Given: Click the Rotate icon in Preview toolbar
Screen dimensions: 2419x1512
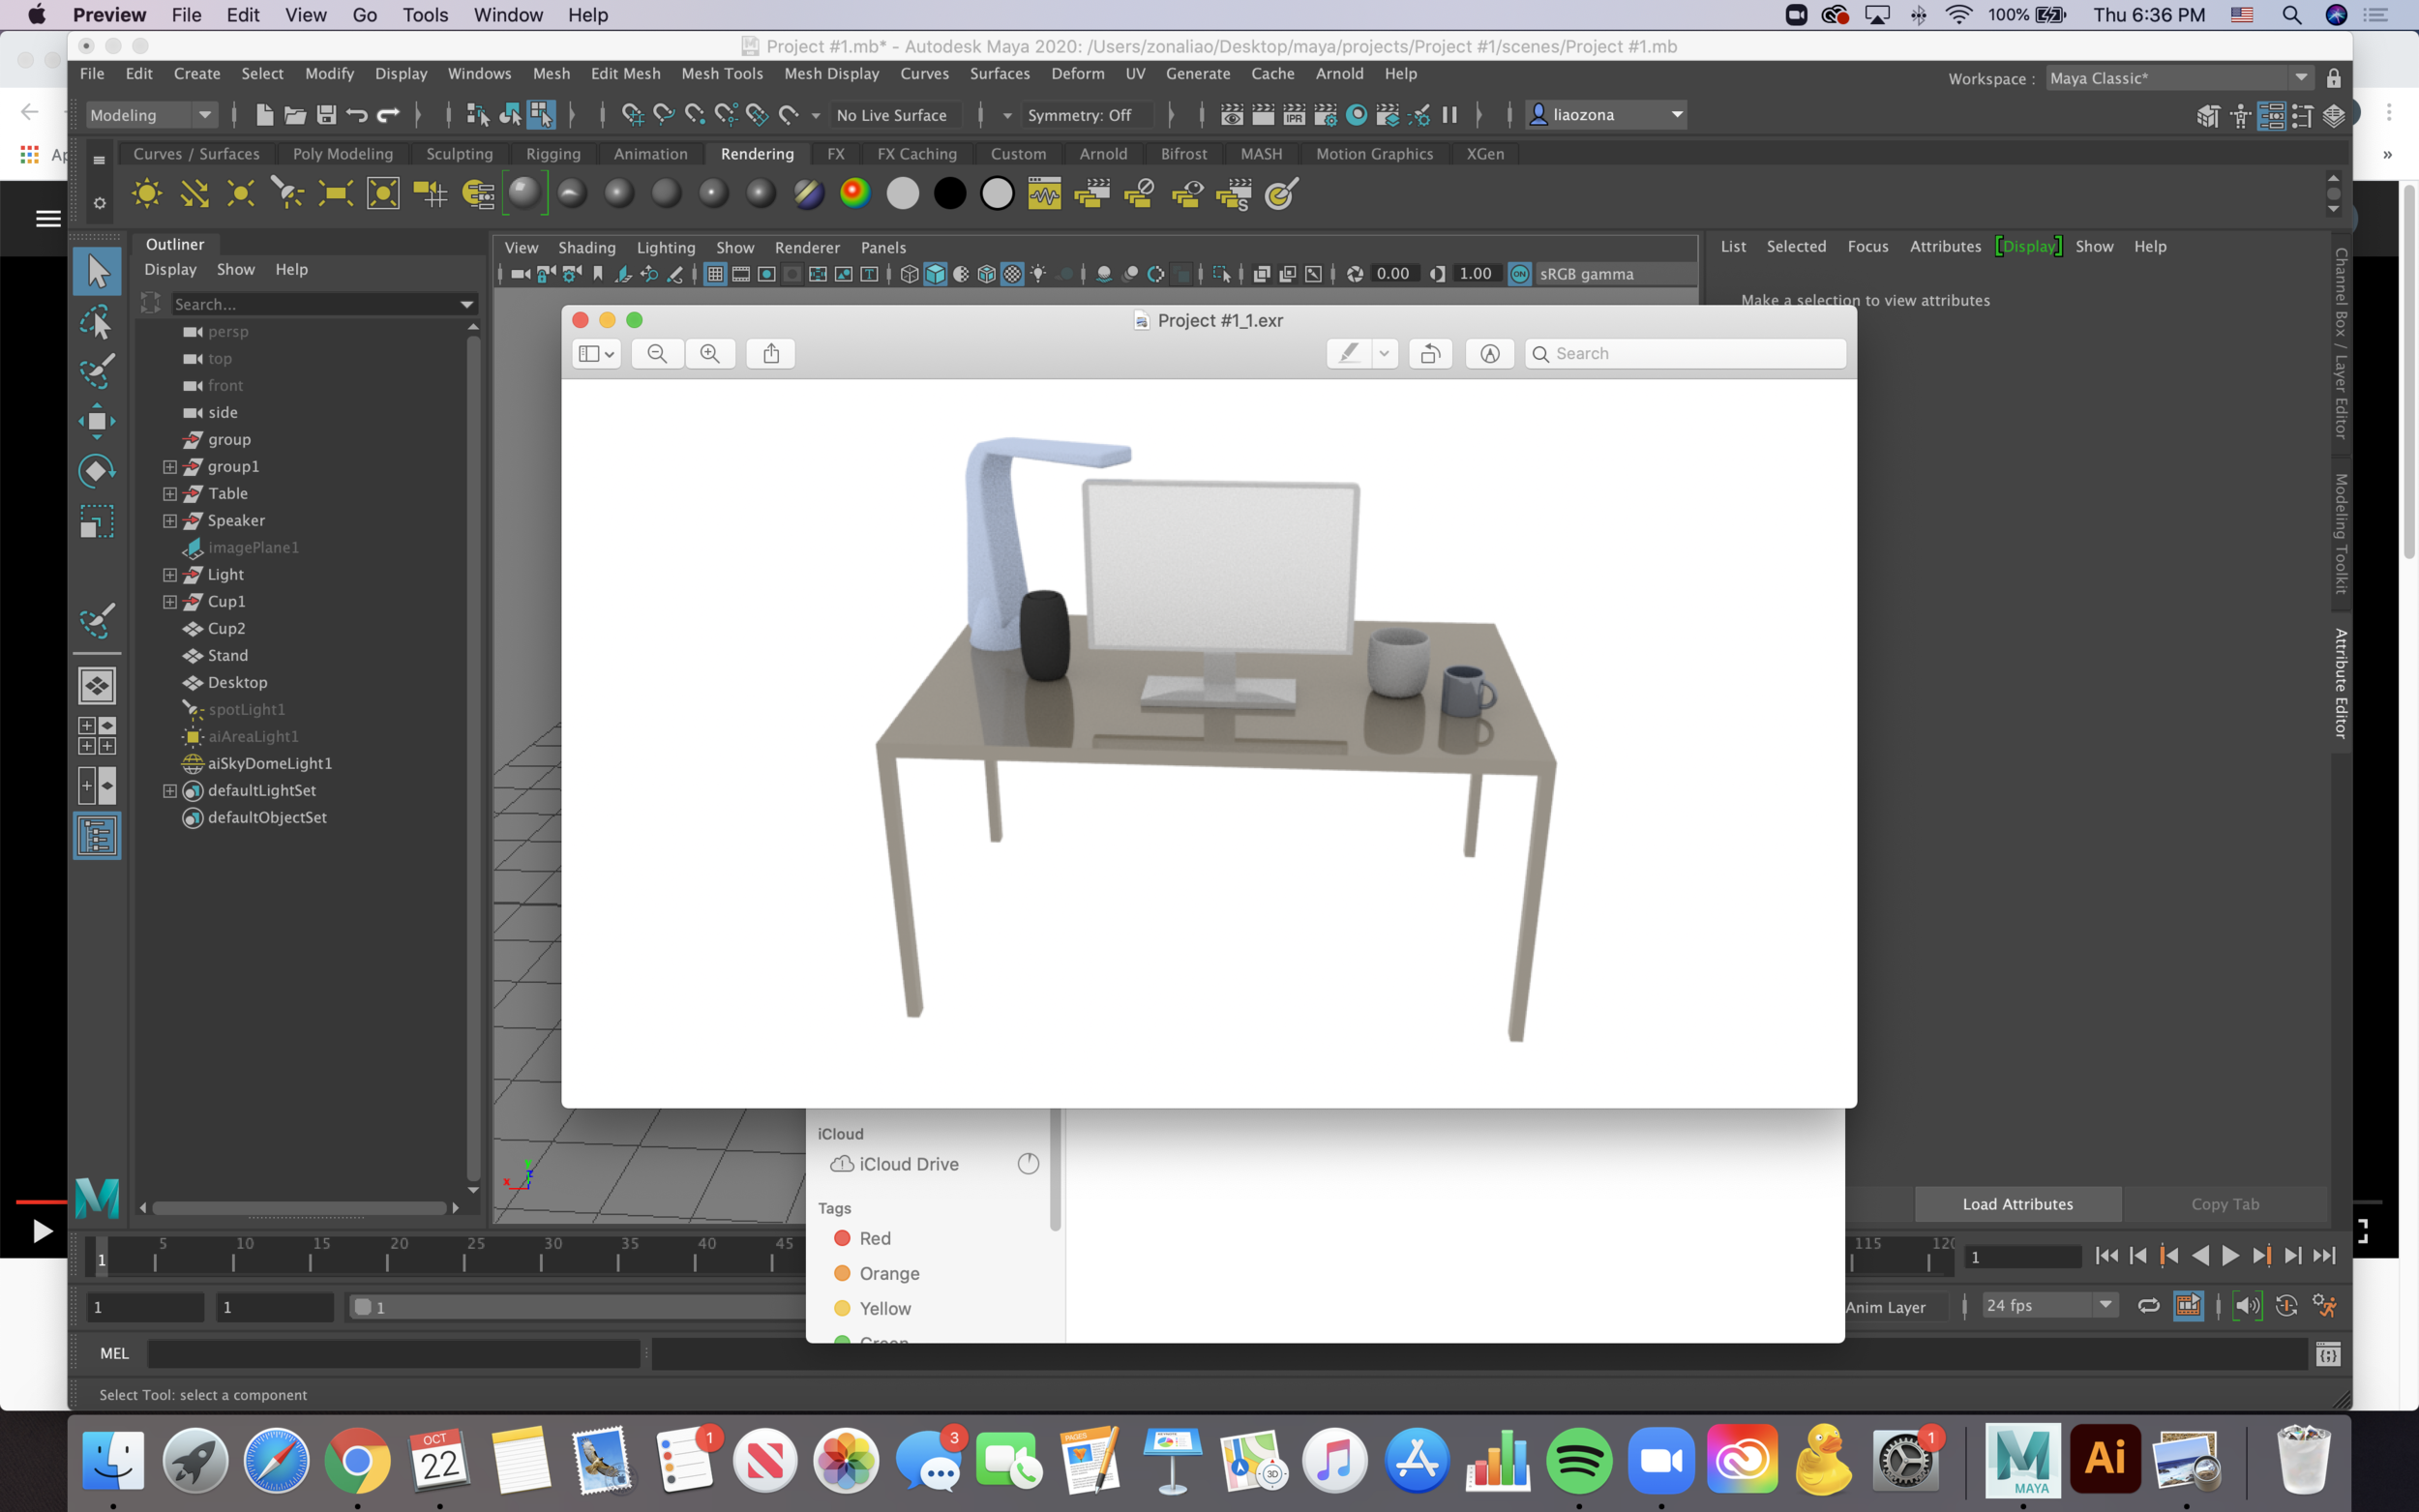Looking at the screenshot, I should coord(1430,353).
